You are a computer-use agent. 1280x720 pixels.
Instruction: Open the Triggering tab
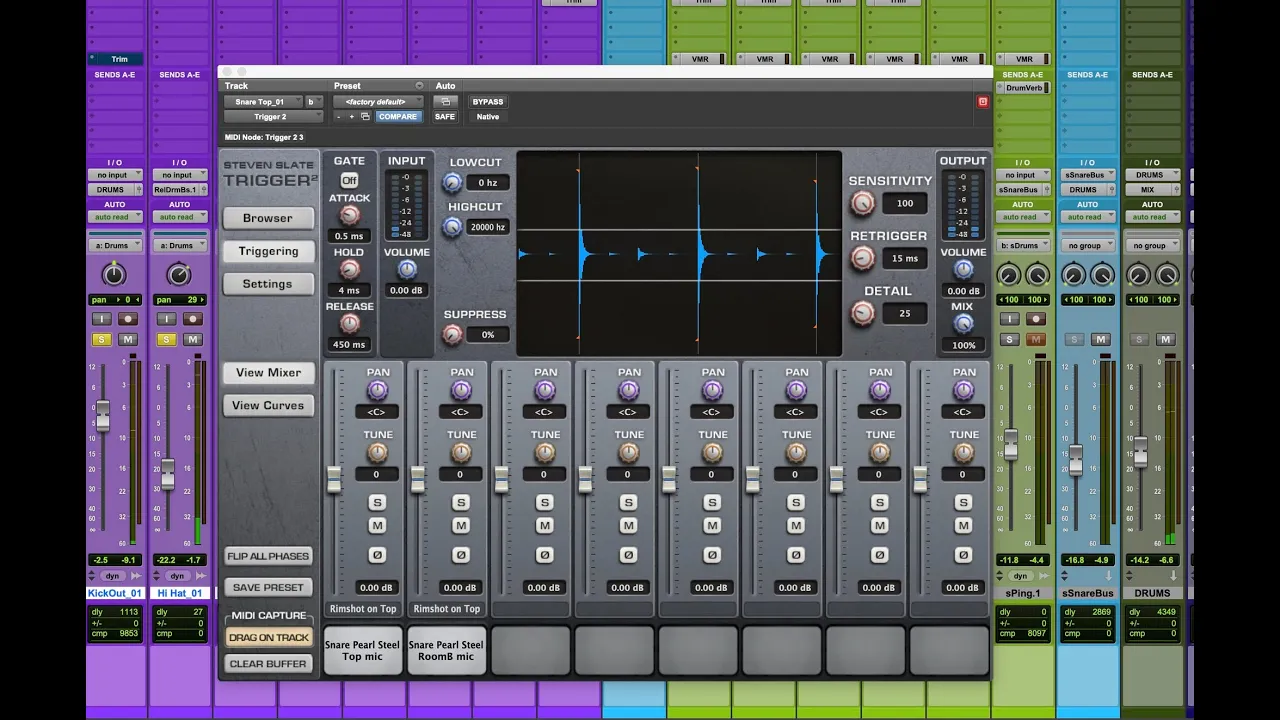coord(268,251)
